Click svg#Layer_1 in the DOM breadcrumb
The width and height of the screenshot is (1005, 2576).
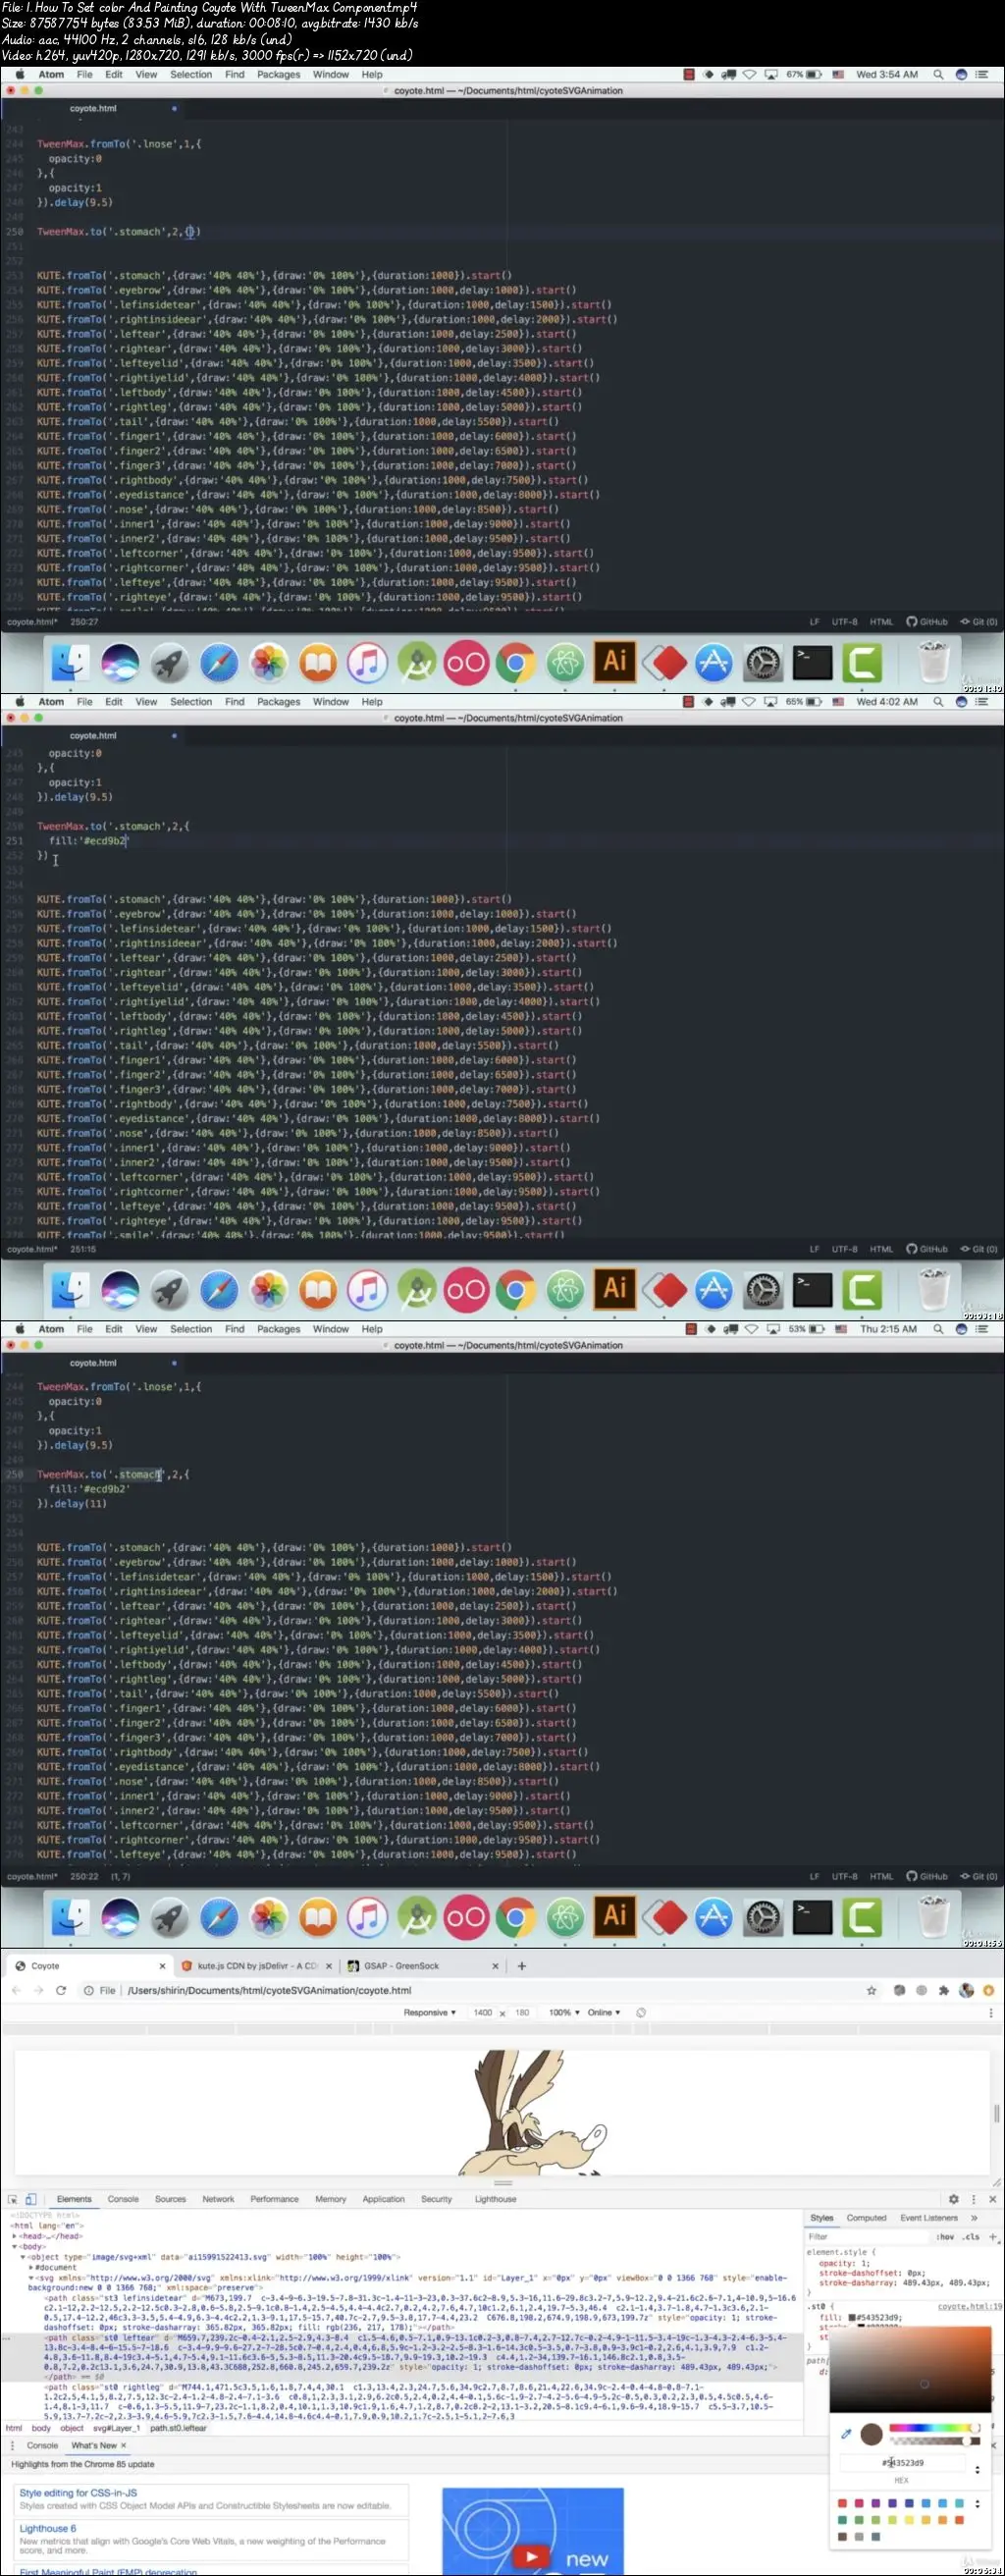[x=116, y=2428]
